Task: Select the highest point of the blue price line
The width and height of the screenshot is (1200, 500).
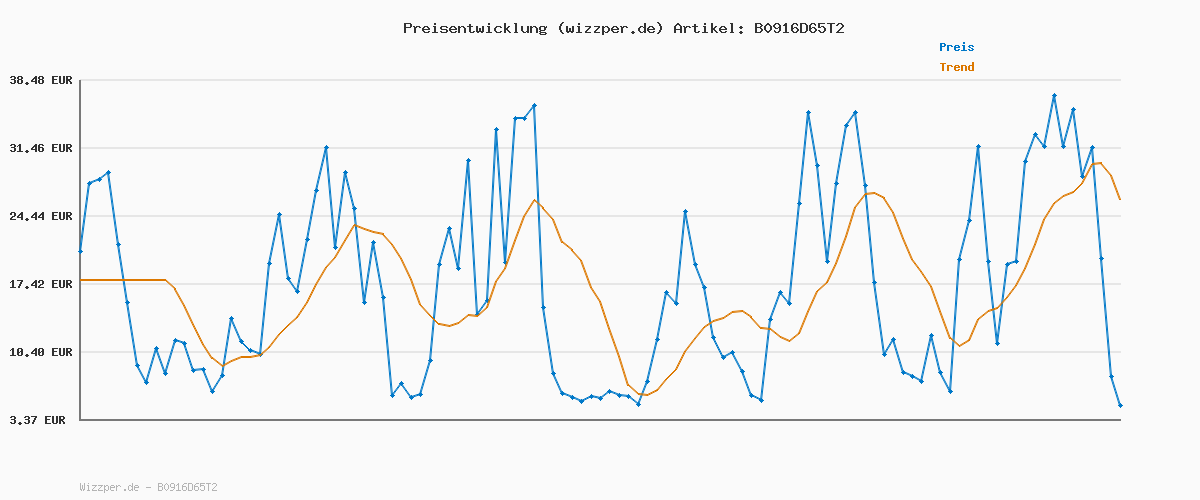Action: tap(1054, 96)
